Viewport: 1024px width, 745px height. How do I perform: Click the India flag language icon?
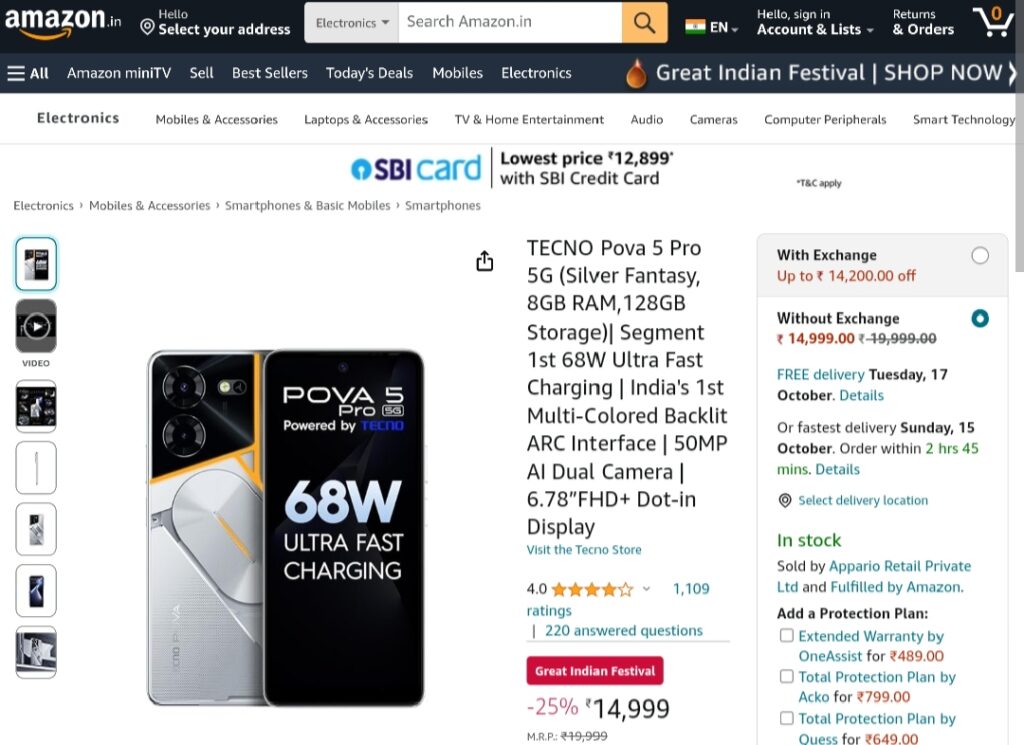(x=695, y=27)
